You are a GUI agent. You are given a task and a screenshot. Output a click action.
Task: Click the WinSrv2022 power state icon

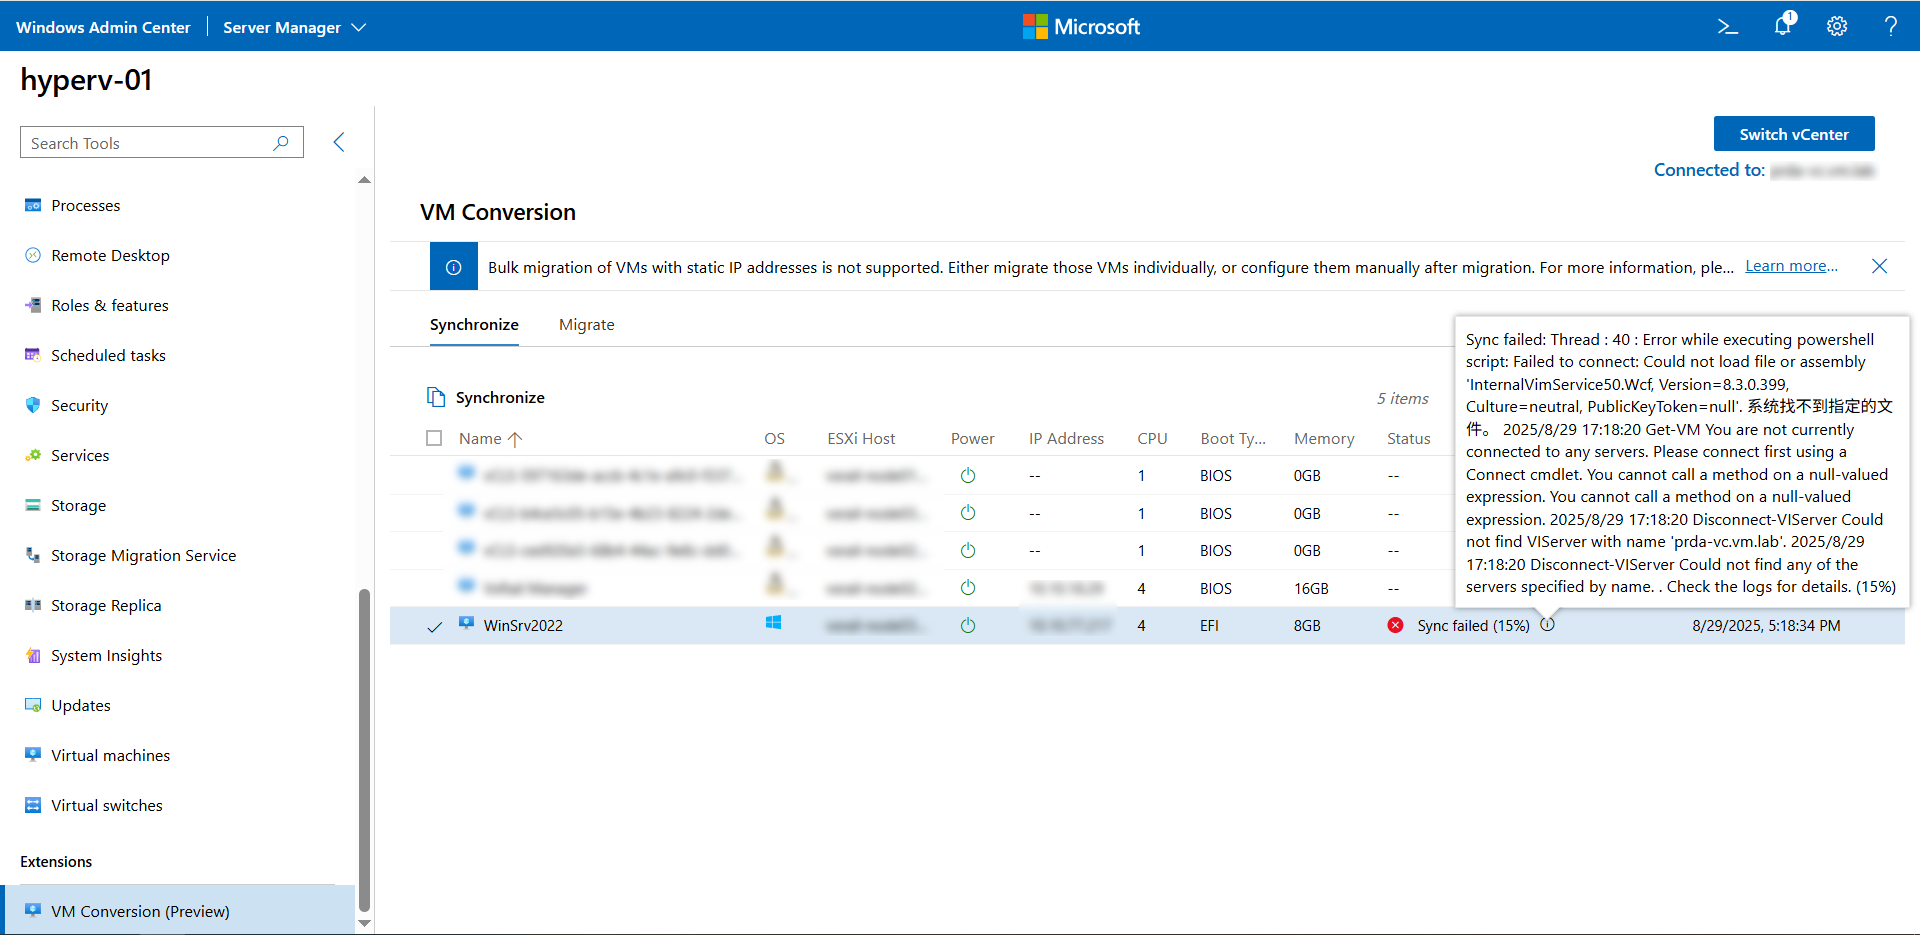(x=967, y=625)
